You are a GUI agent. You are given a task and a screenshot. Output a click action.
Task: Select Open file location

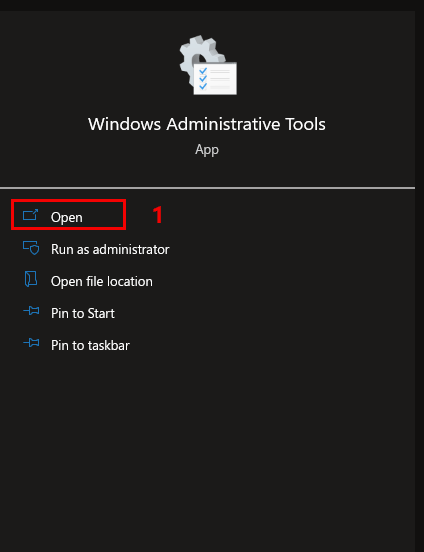coord(102,281)
